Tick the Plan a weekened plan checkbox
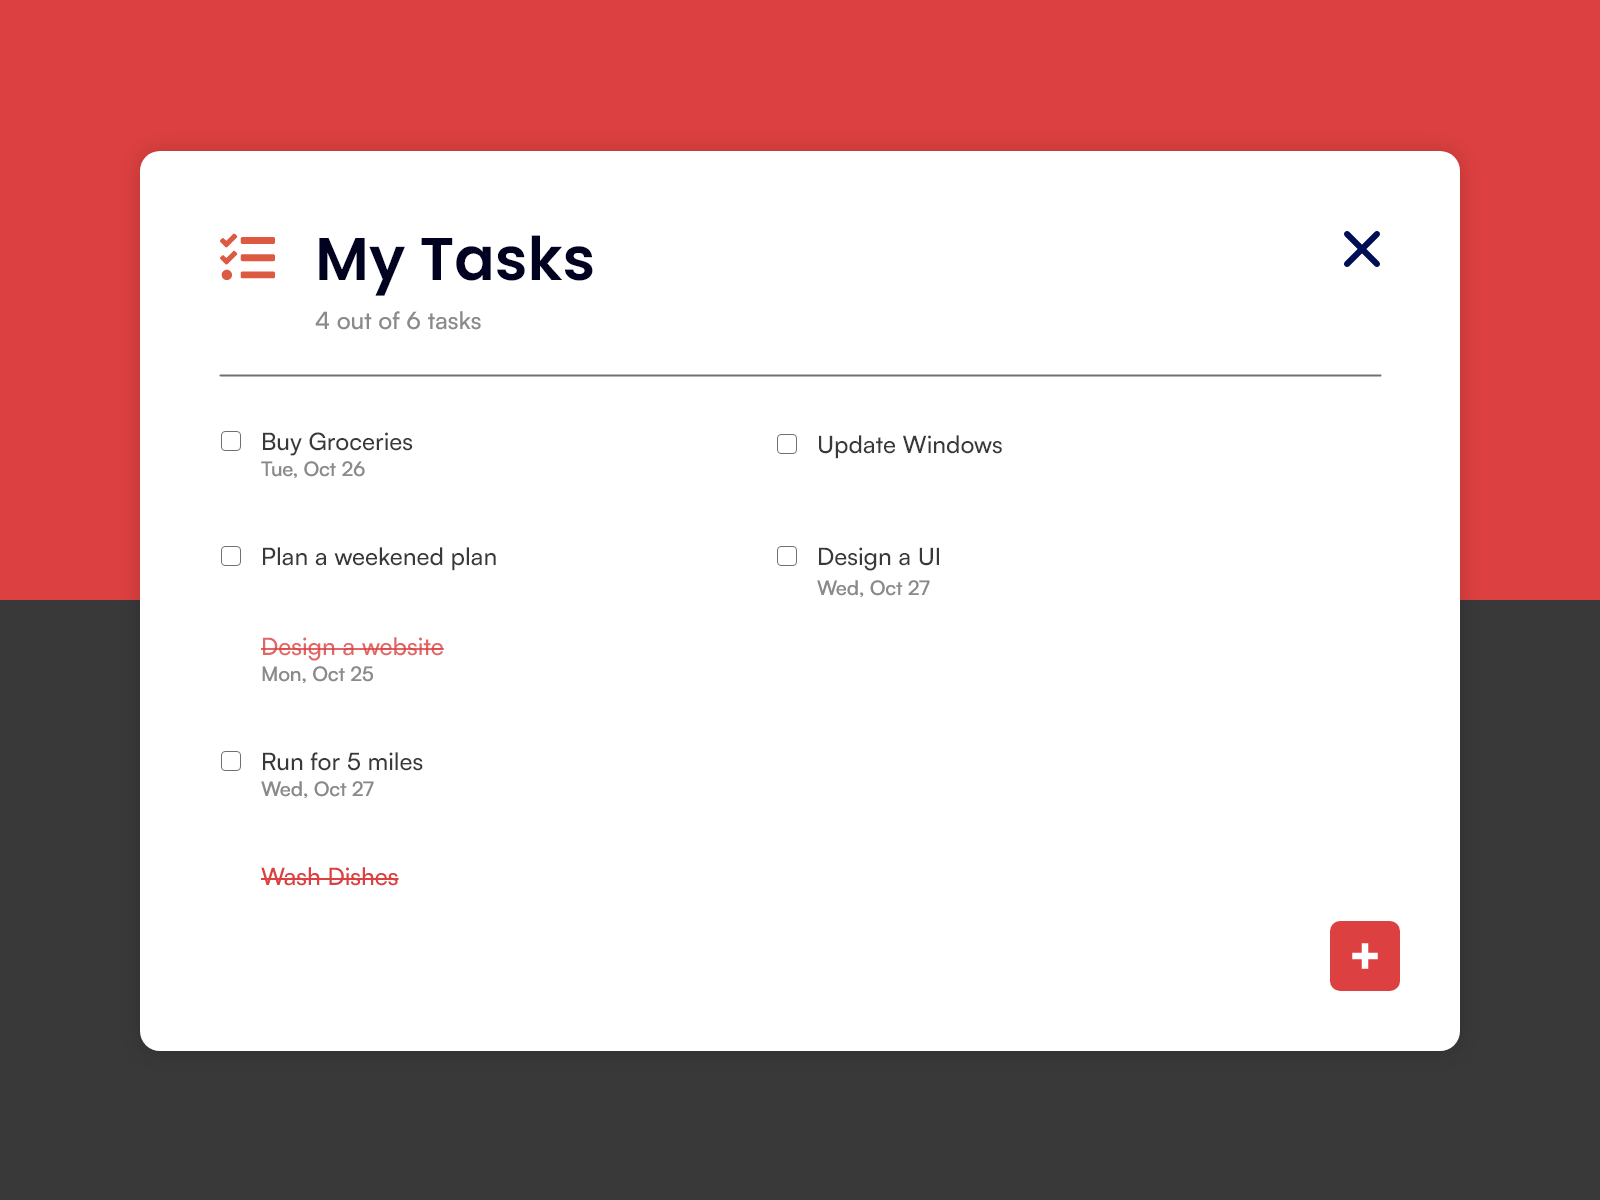 click(231, 556)
